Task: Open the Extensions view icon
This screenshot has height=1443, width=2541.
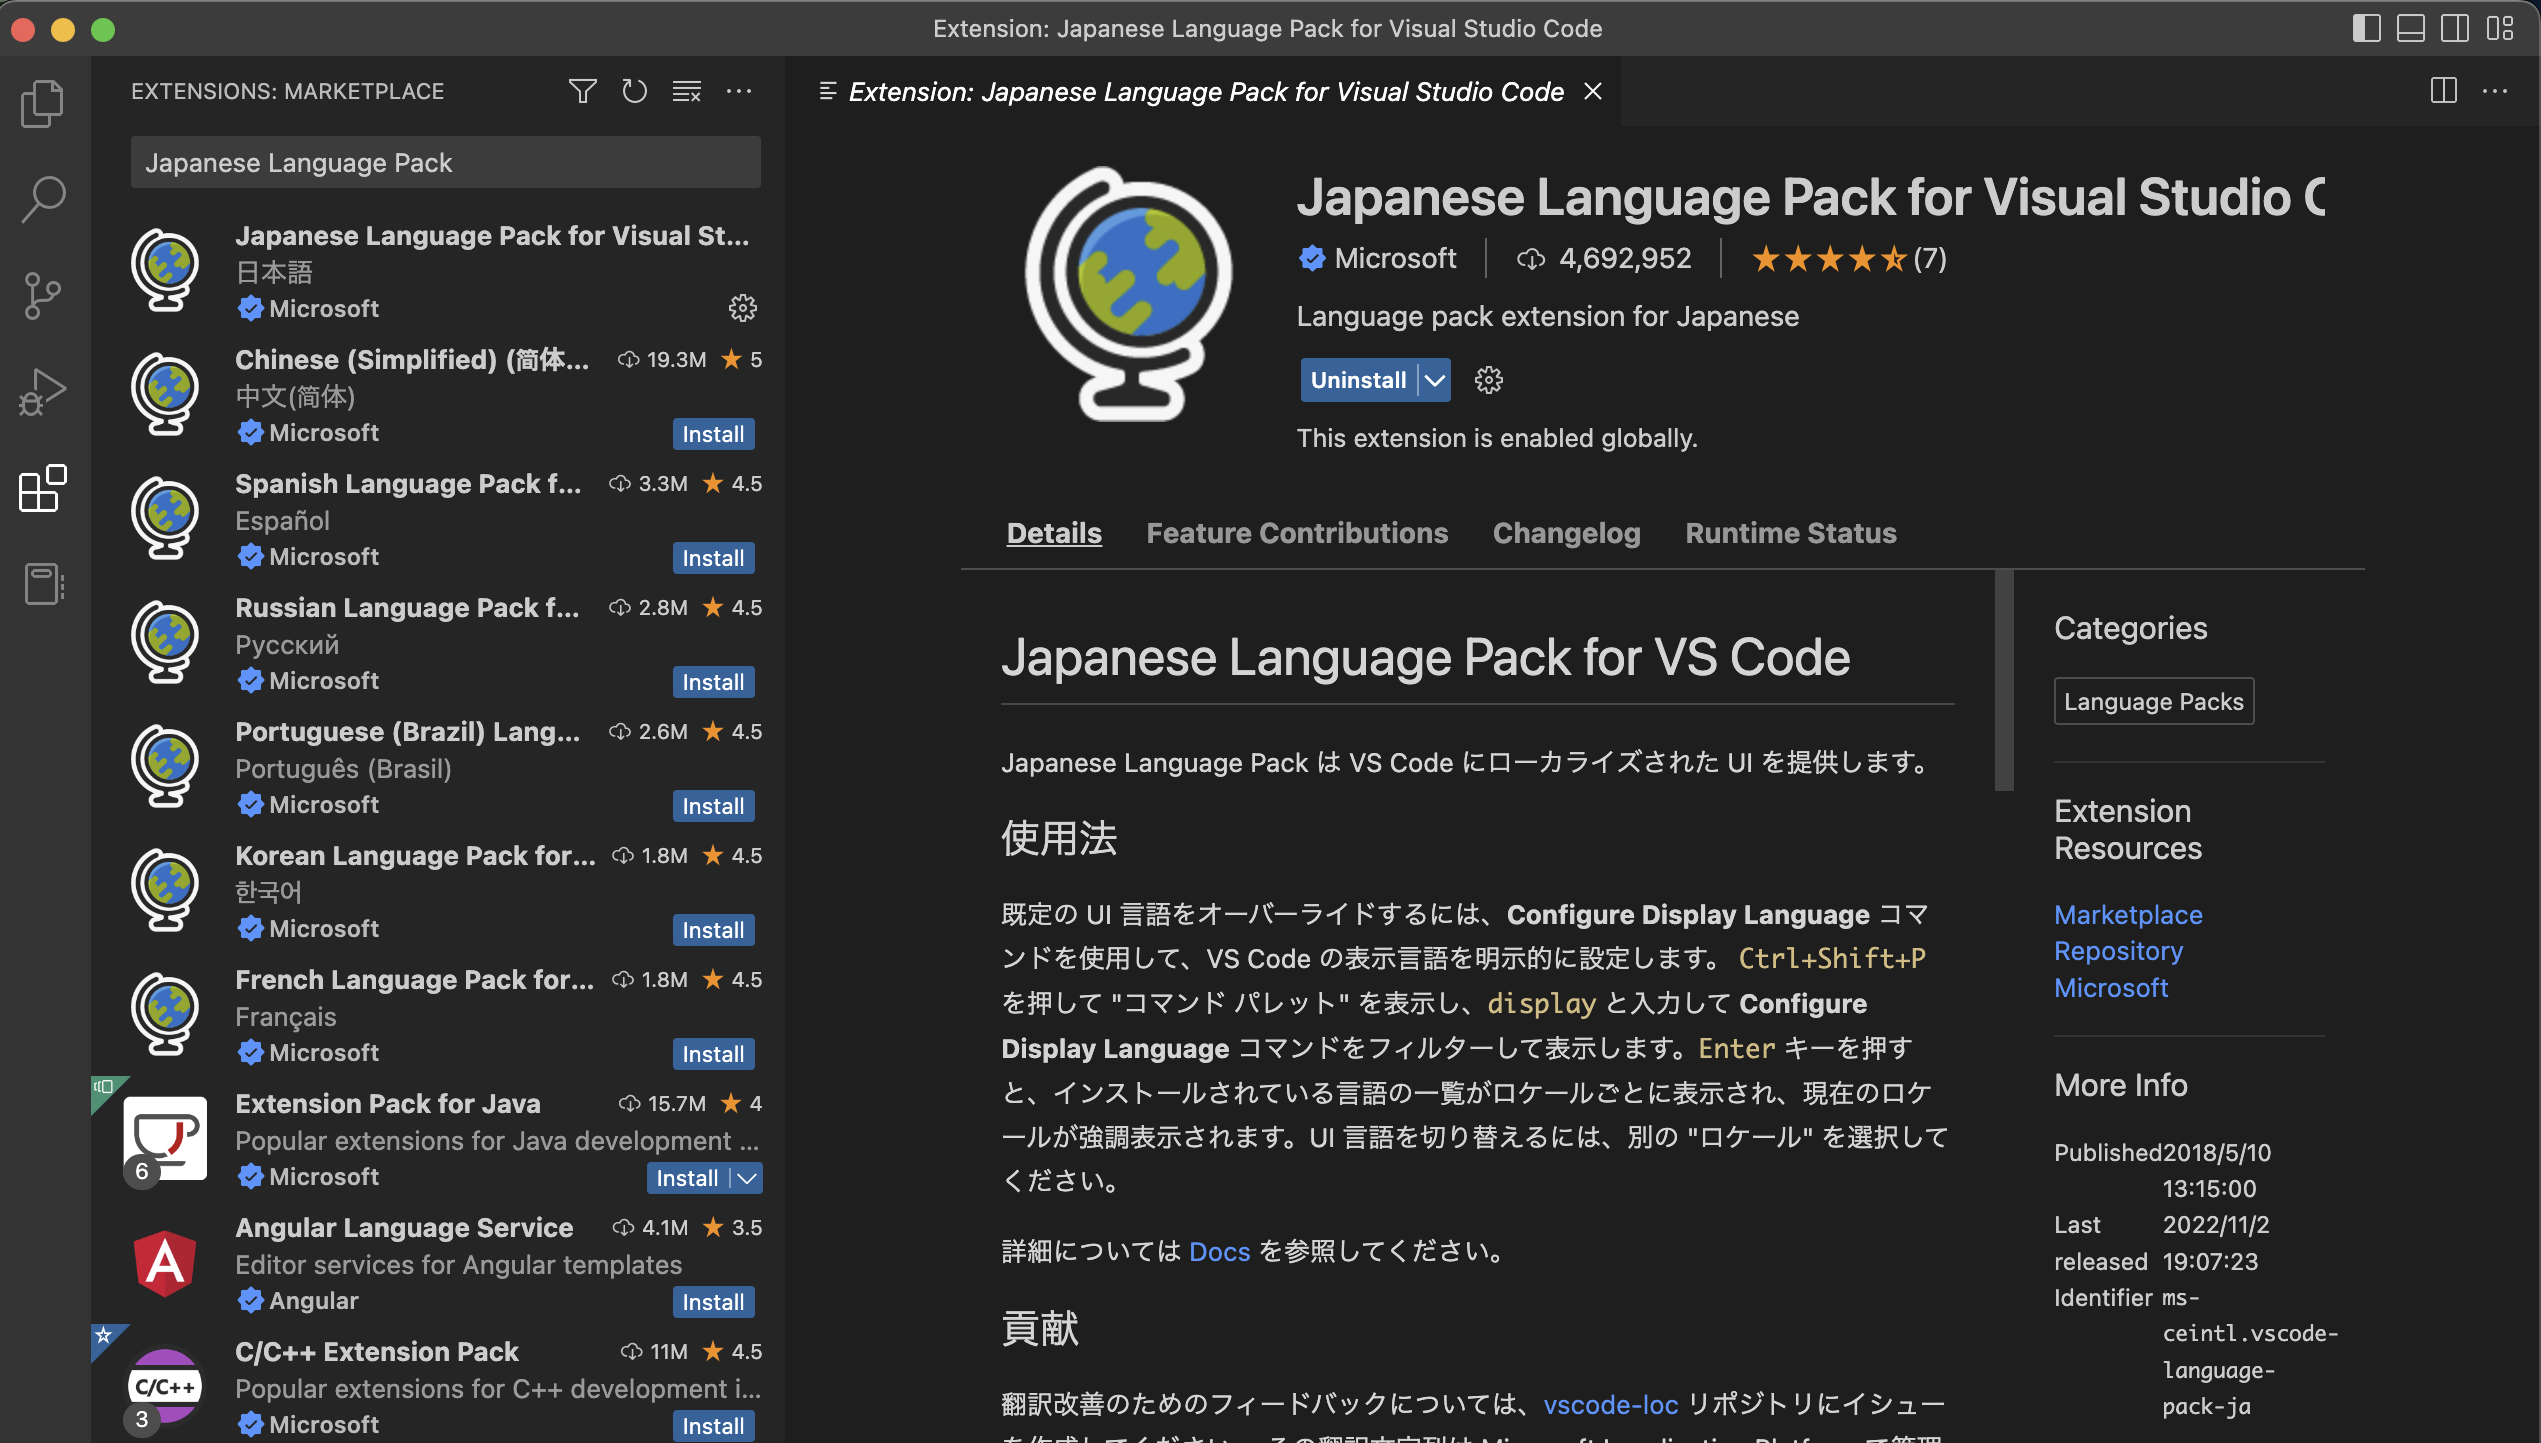Action: (x=43, y=488)
